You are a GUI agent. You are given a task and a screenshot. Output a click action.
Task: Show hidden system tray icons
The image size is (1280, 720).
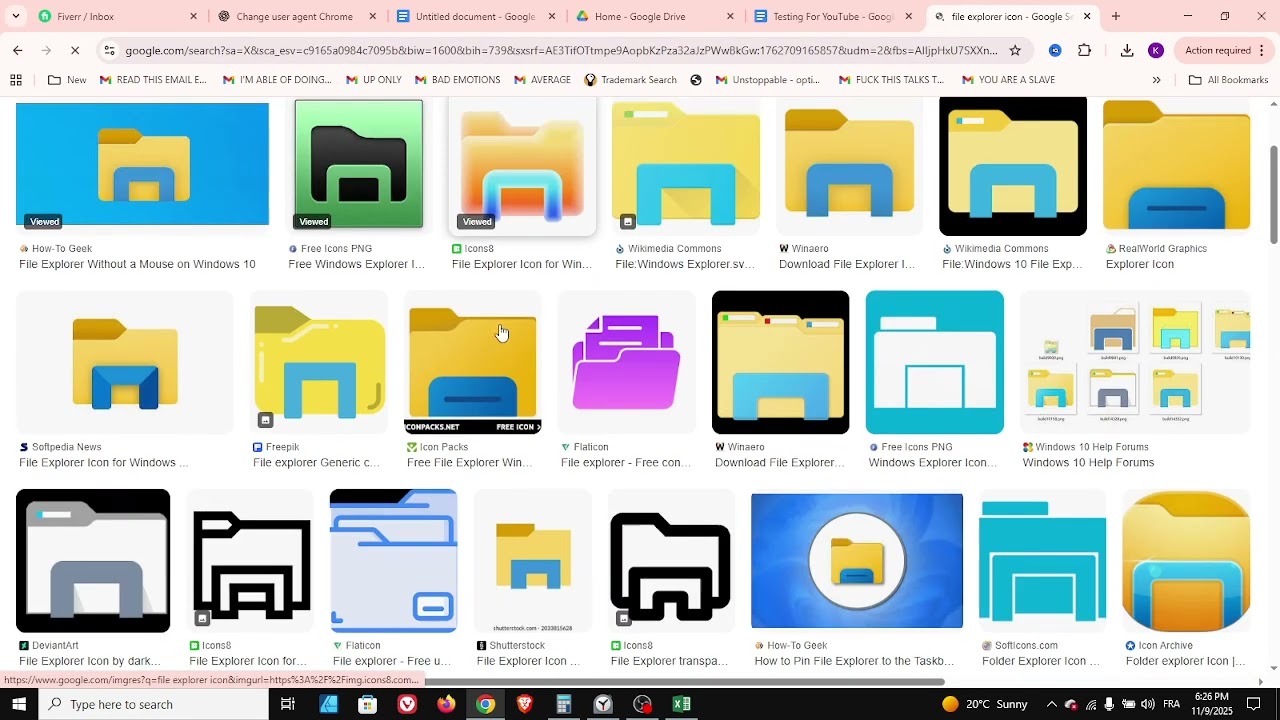(x=1051, y=704)
